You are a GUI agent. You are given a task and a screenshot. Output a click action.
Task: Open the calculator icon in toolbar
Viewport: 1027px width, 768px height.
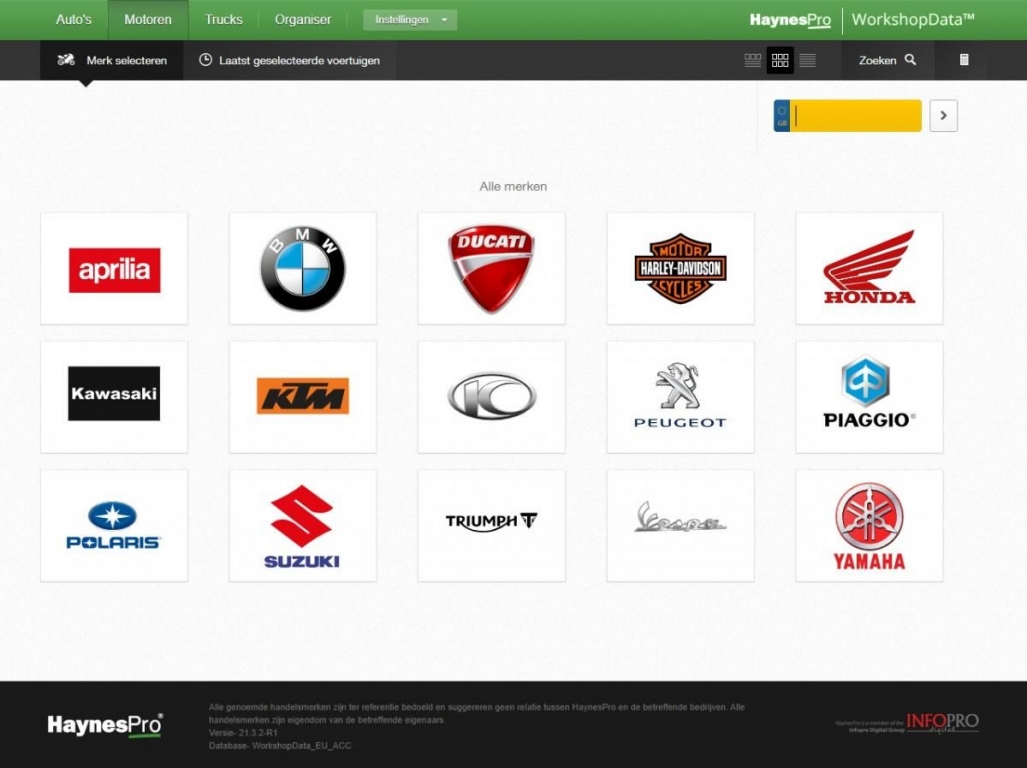(x=964, y=60)
